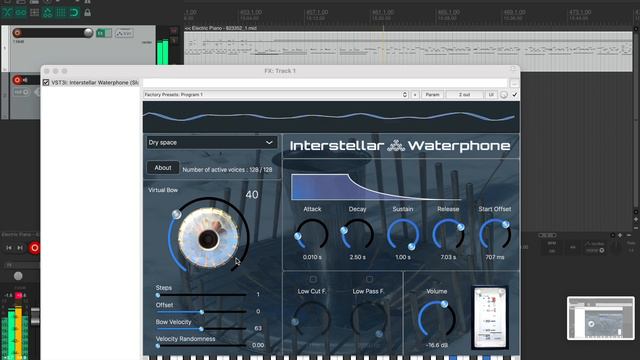
Task: Click the Release value 7.03 s
Action: click(x=448, y=257)
